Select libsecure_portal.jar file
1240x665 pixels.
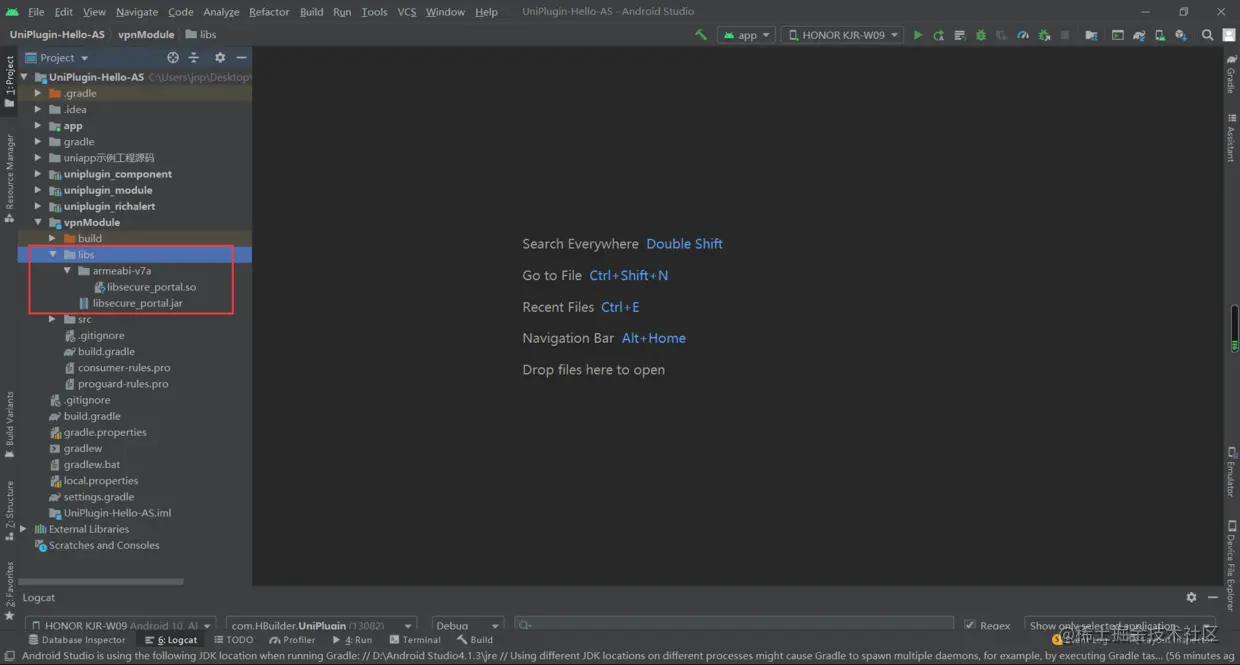tap(137, 303)
